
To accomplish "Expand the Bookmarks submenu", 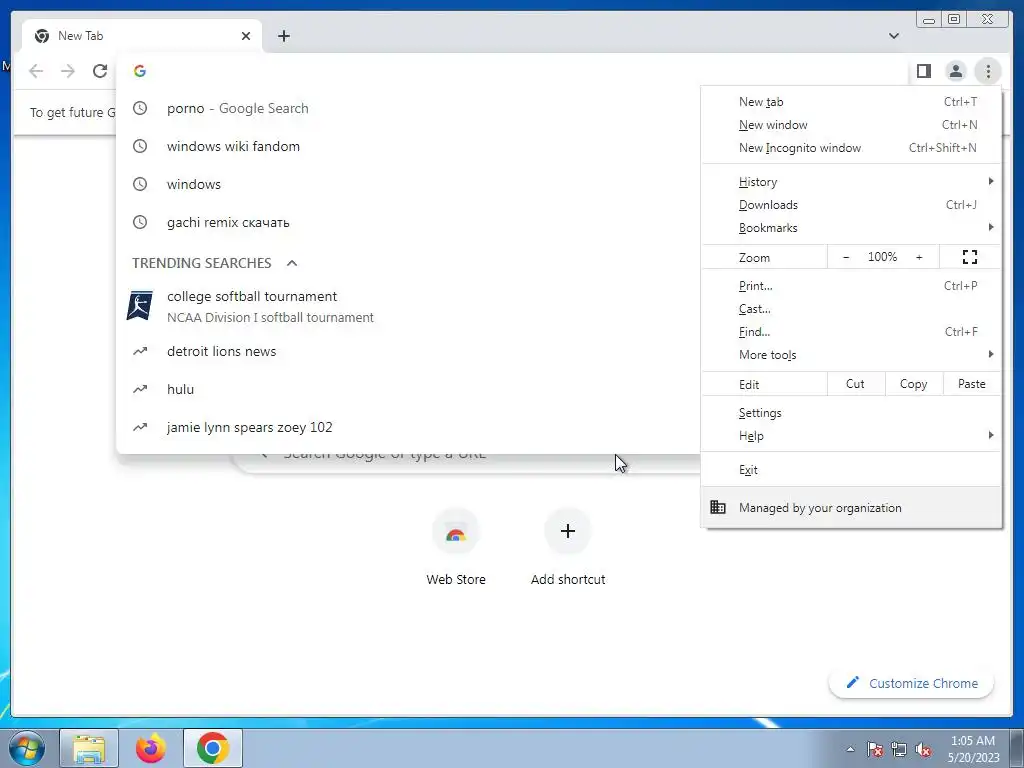I will (x=852, y=228).
